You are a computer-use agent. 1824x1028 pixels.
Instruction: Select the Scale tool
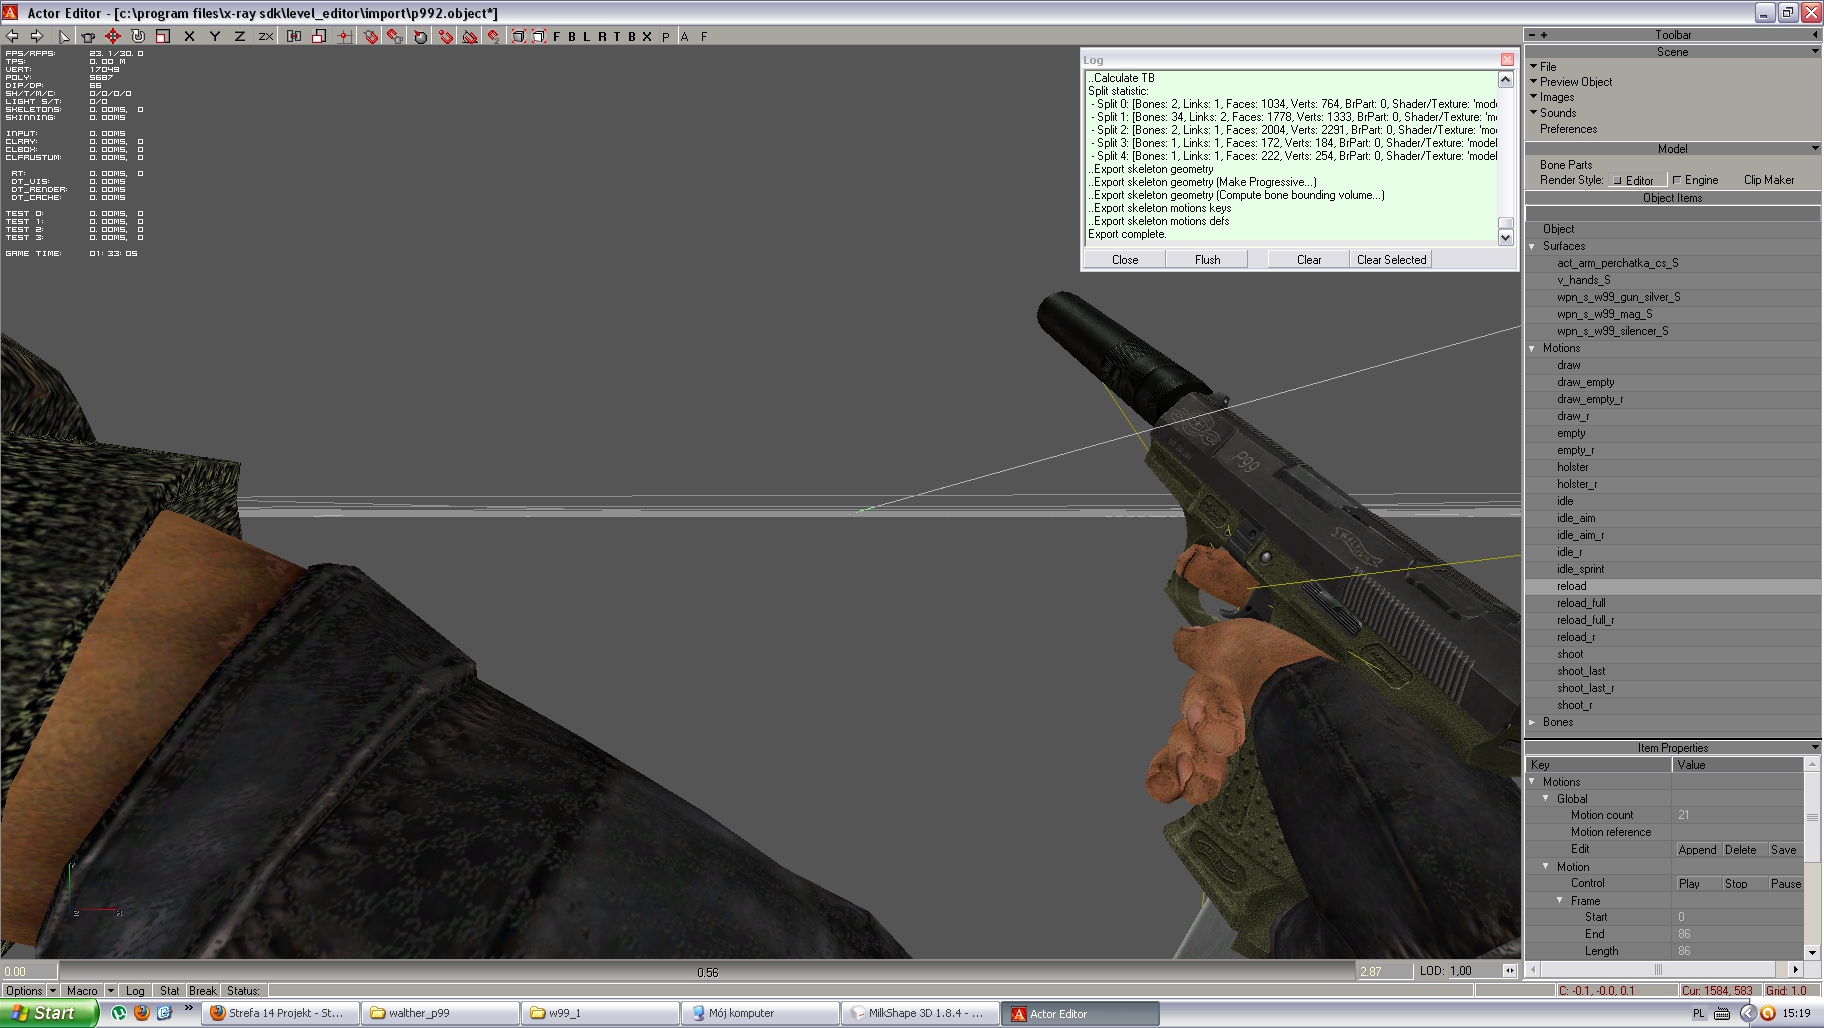point(163,36)
